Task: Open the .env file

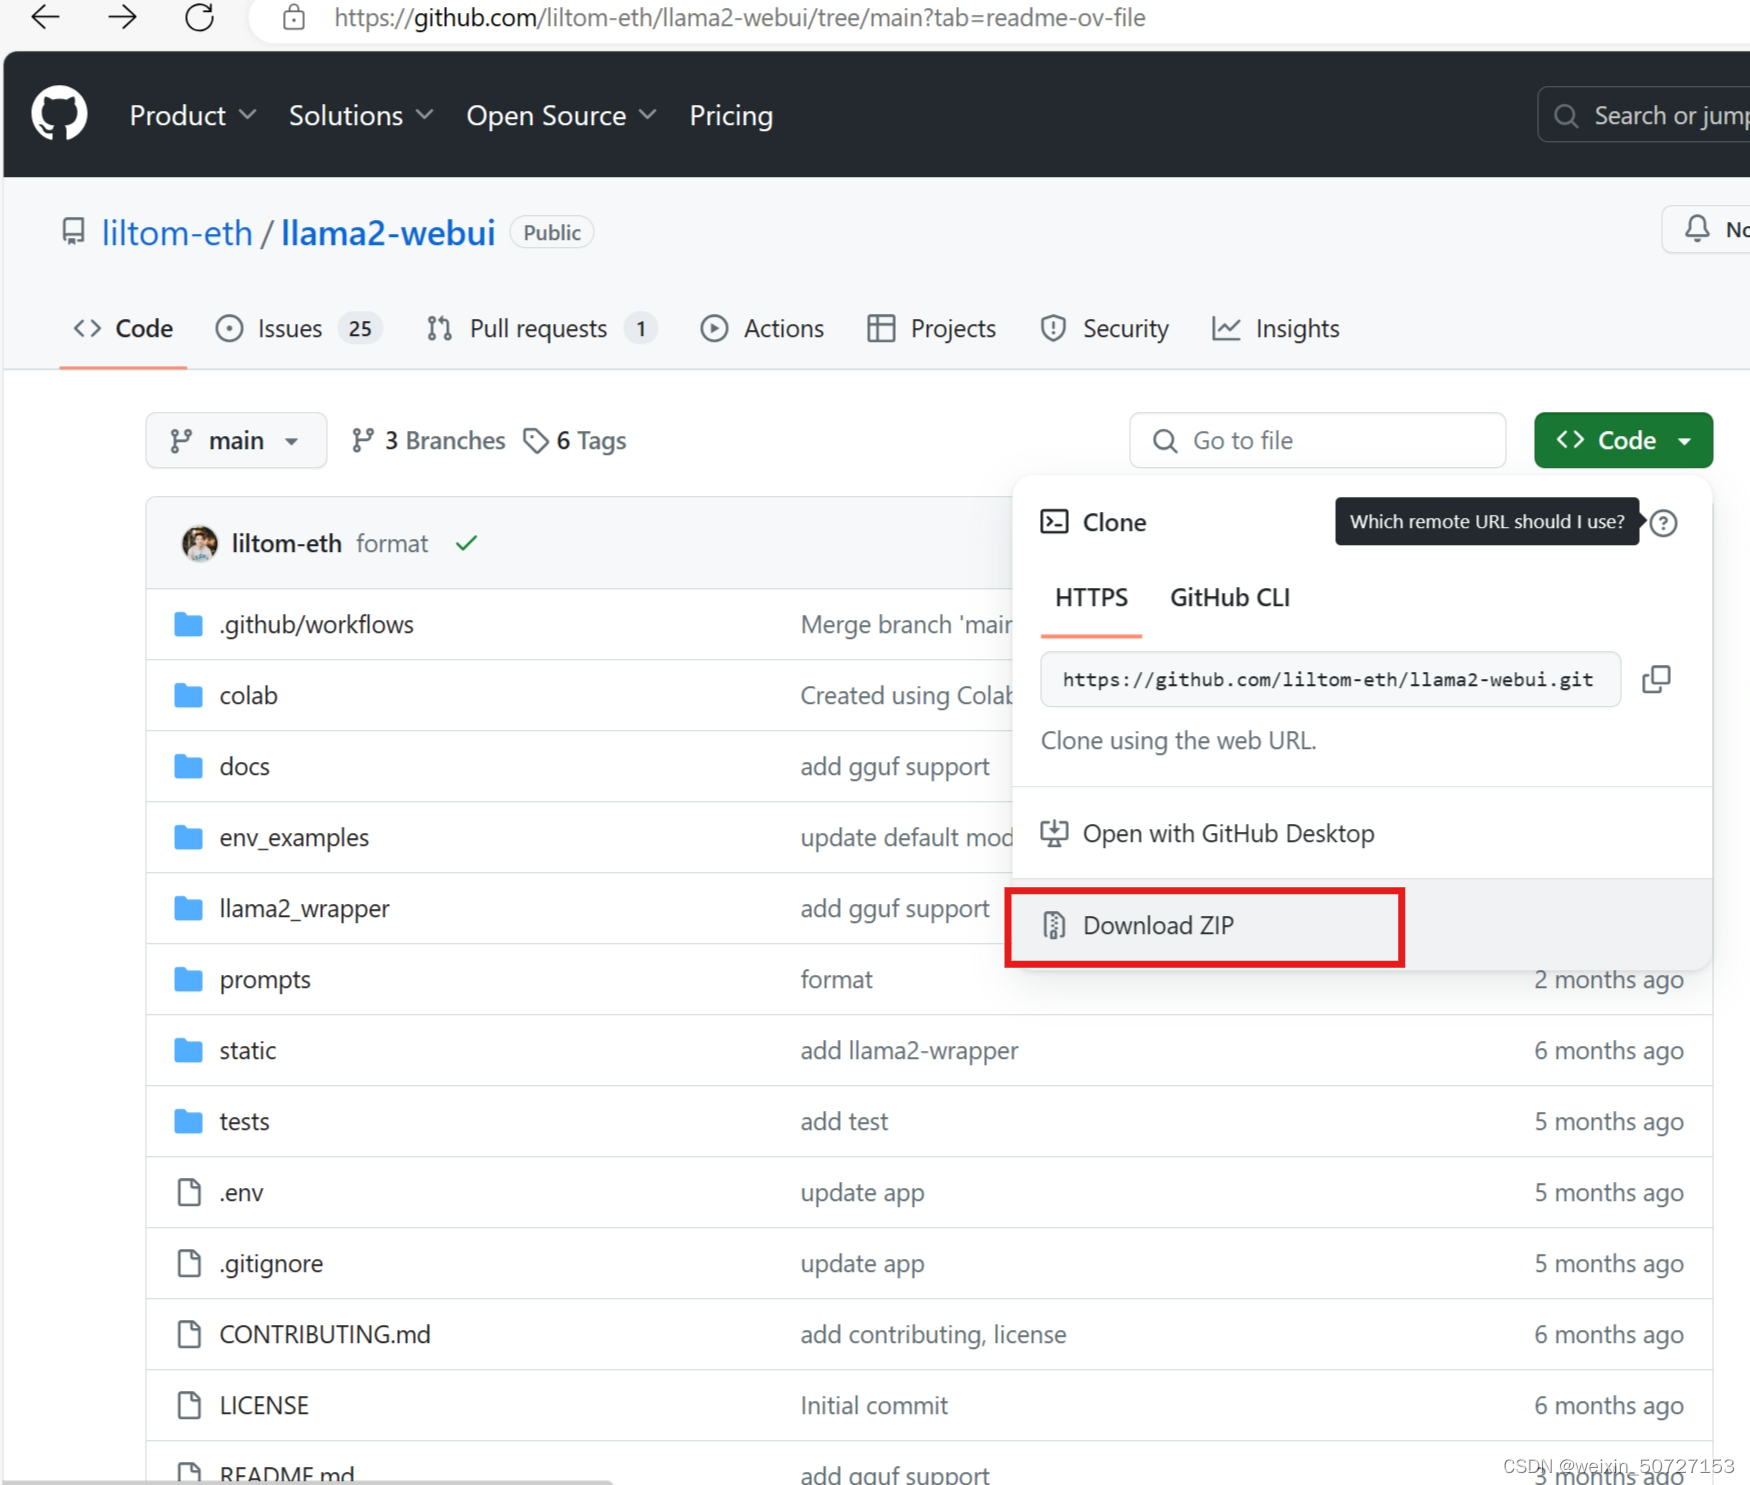Action: (x=241, y=1192)
